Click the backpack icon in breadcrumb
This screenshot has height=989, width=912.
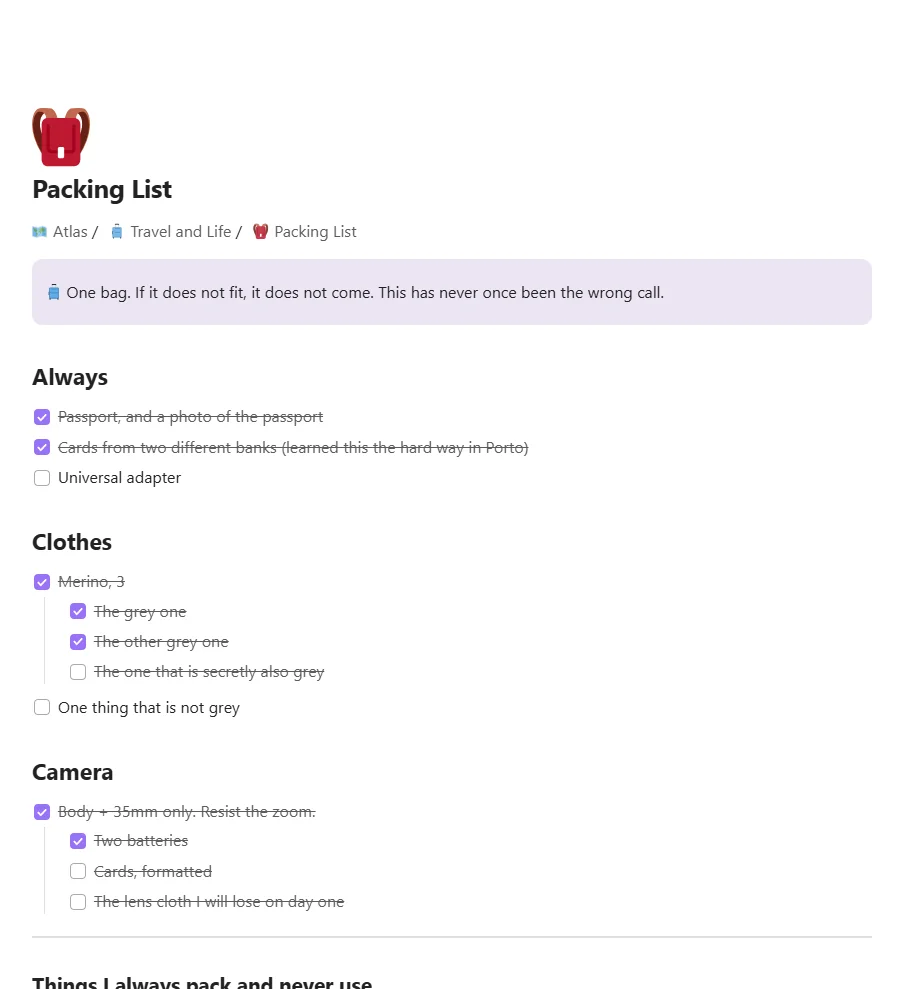pos(260,232)
